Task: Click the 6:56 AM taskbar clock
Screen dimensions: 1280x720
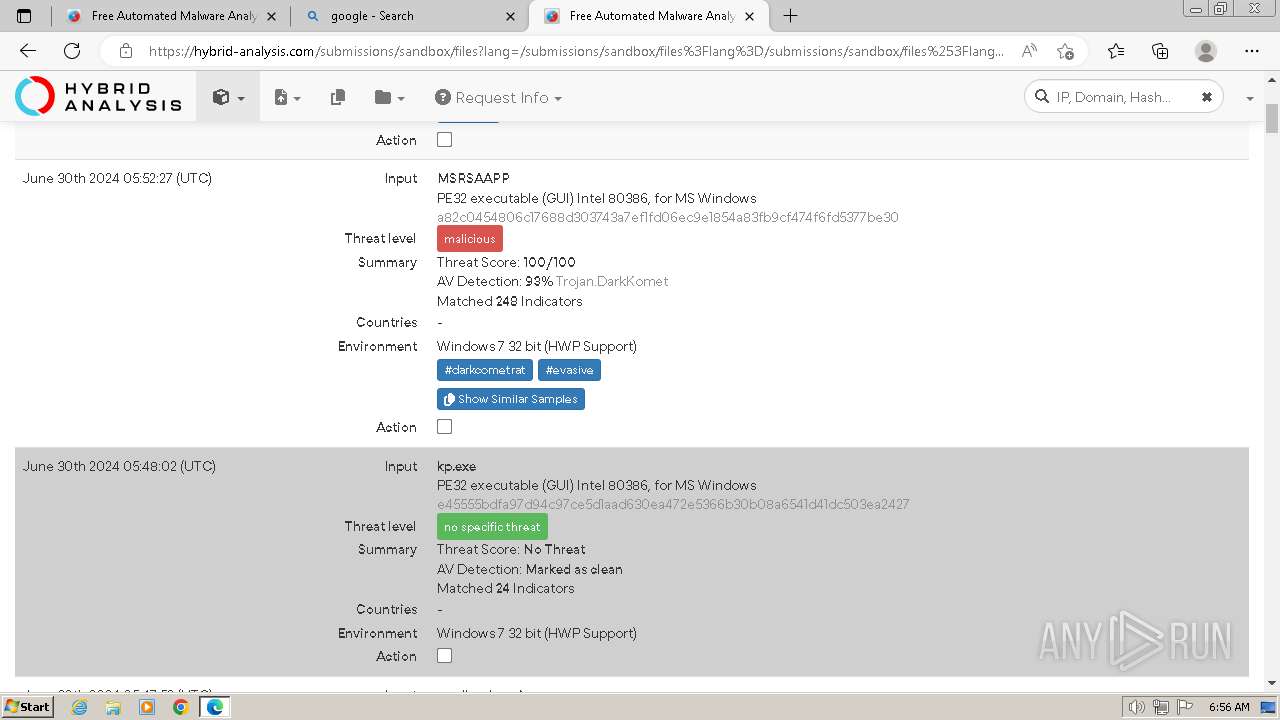Action: (x=1229, y=707)
